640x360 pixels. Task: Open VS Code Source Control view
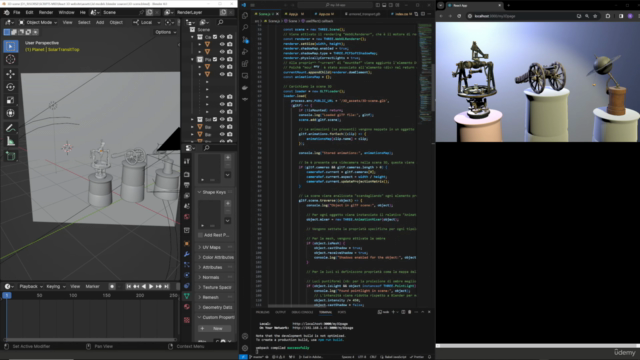pos(245,40)
